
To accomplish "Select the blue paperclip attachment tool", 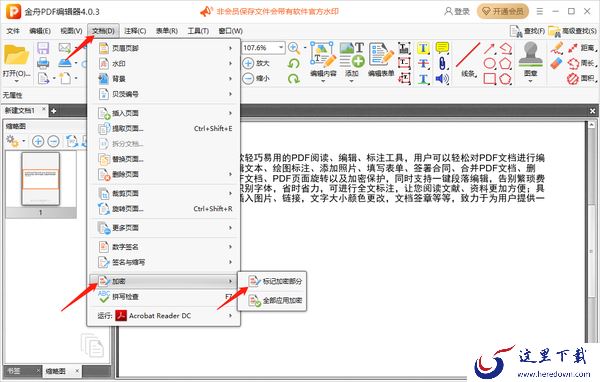I will (x=442, y=63).
